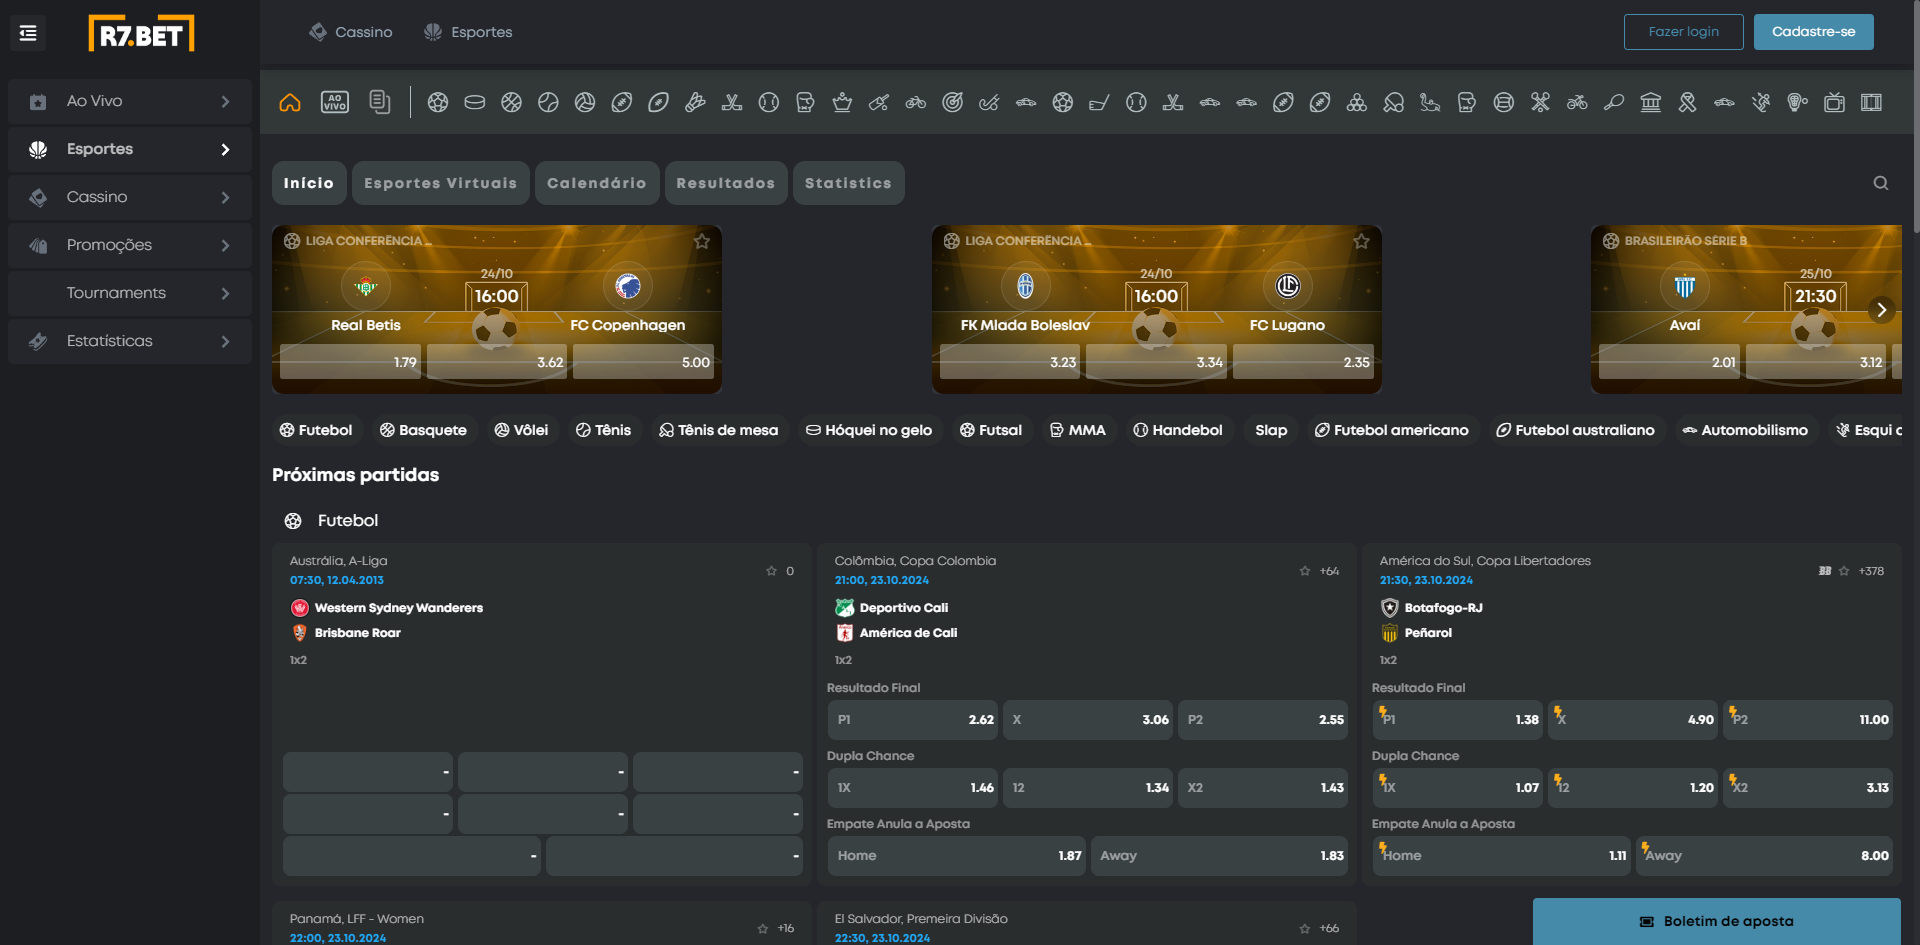Filter by the Basquete chip
The image size is (1920, 945).
[423, 430]
